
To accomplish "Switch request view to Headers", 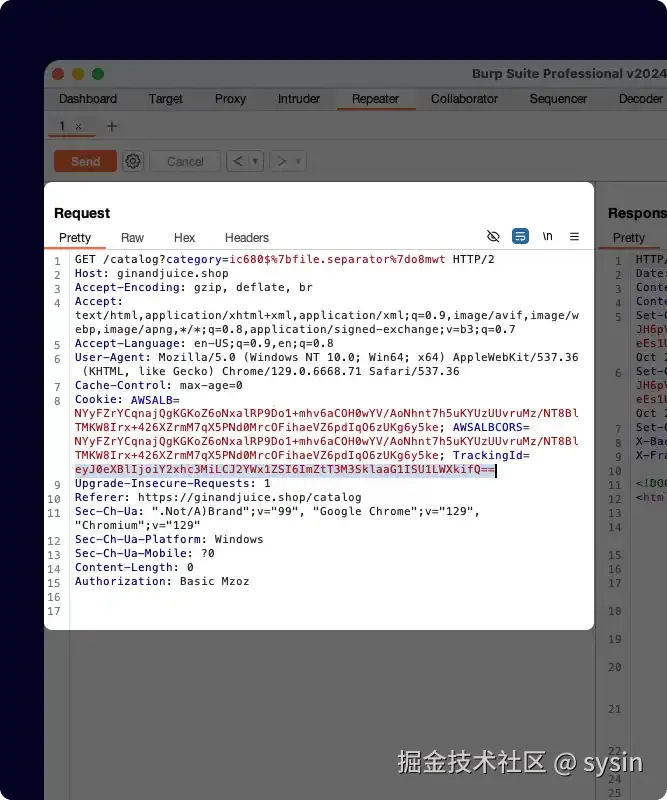I will 246,238.
